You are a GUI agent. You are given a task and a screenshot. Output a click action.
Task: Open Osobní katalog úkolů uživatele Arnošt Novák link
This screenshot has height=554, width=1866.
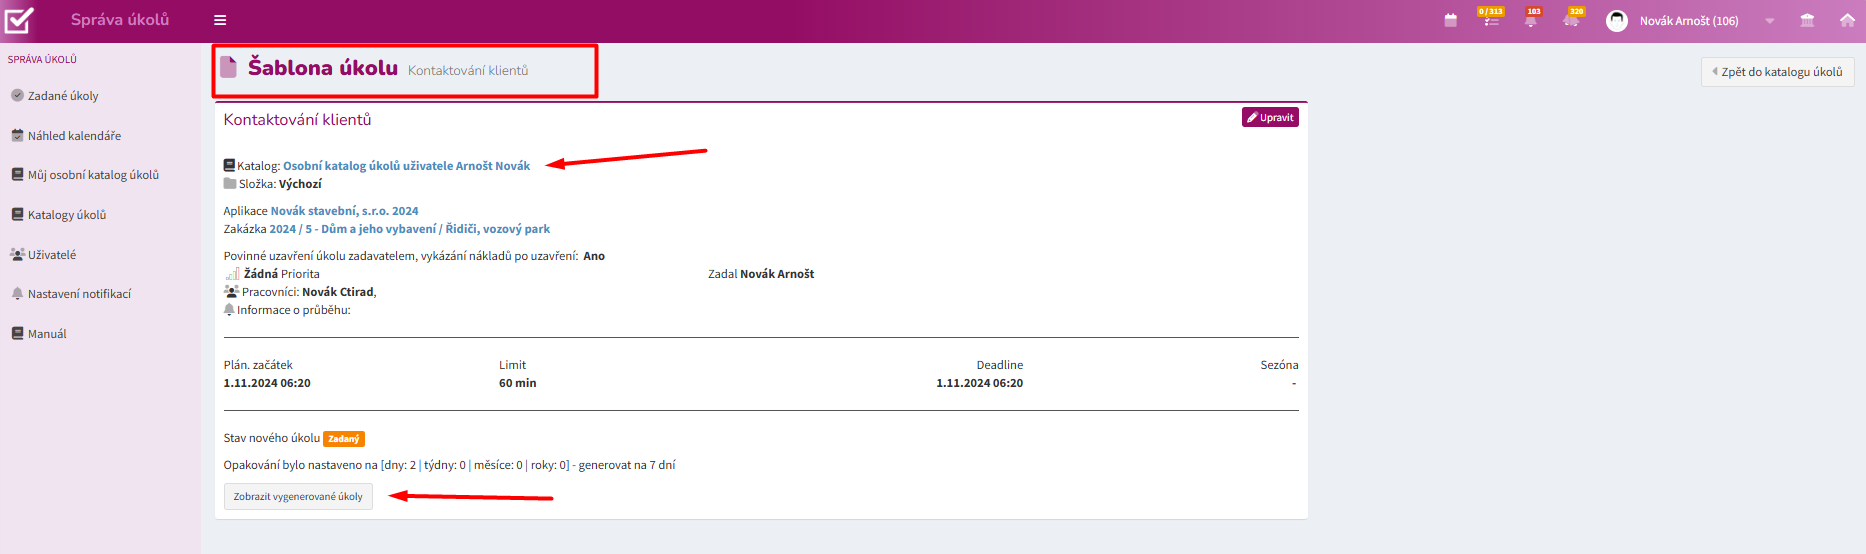[x=406, y=166]
